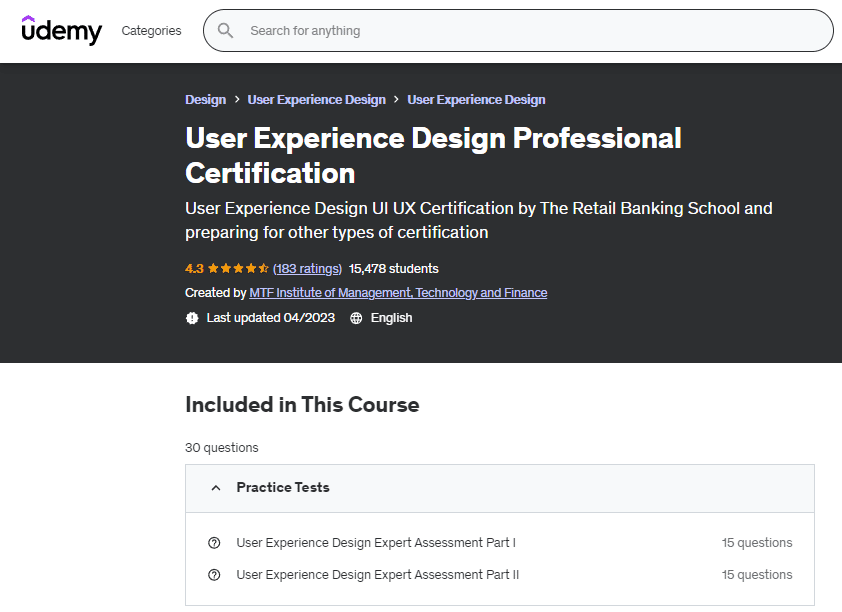Image resolution: width=842 pixels, height=612 pixels.
Task: Click the chevron right after Design breadcrumb
Action: tap(237, 100)
